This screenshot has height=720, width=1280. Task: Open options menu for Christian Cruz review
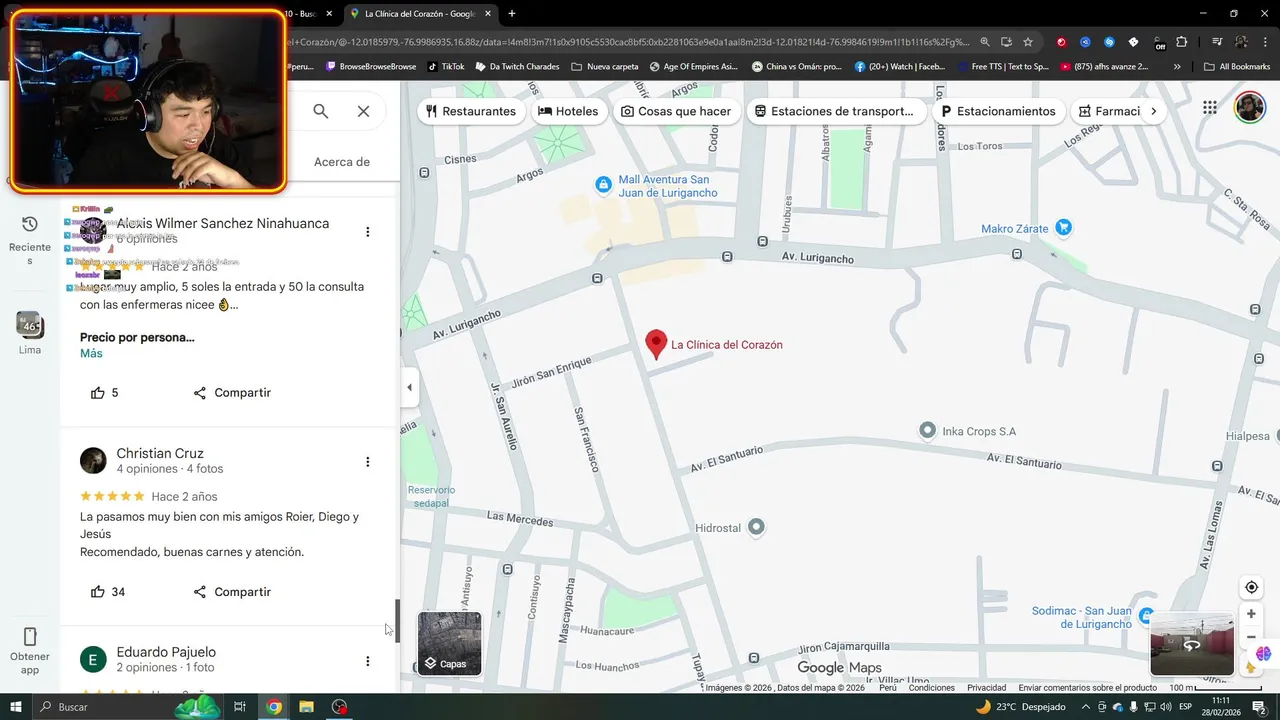(367, 462)
